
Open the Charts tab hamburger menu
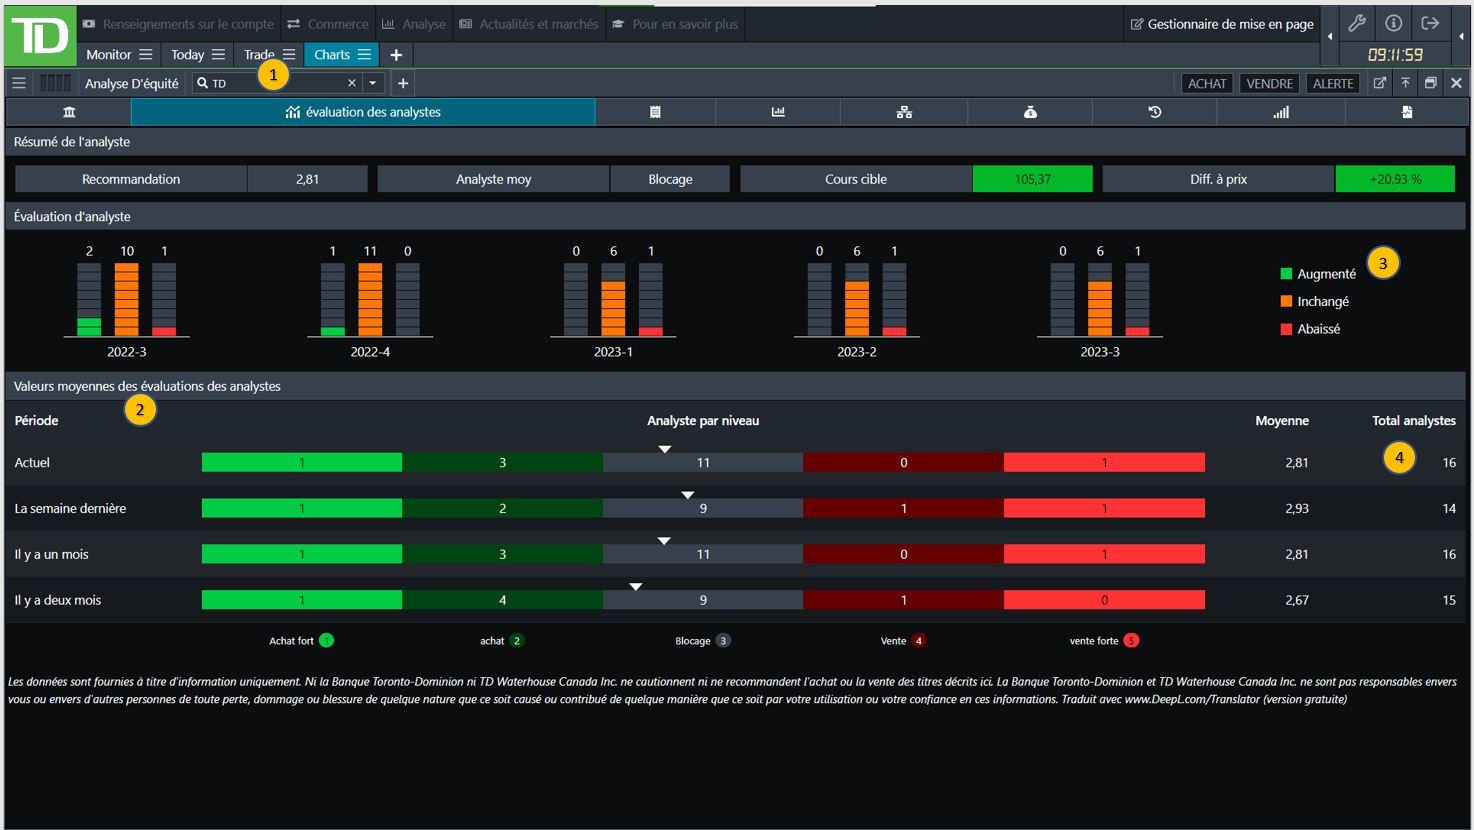(x=364, y=55)
